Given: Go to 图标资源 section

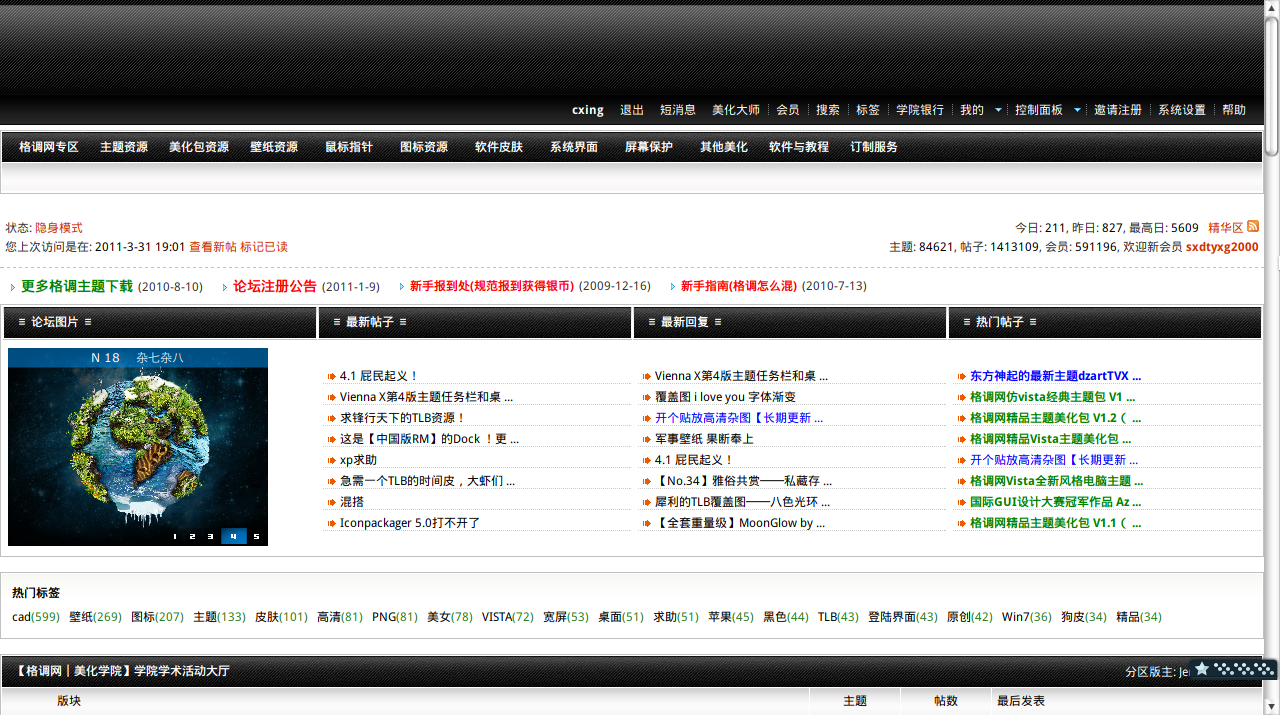Looking at the screenshot, I should click(x=424, y=147).
